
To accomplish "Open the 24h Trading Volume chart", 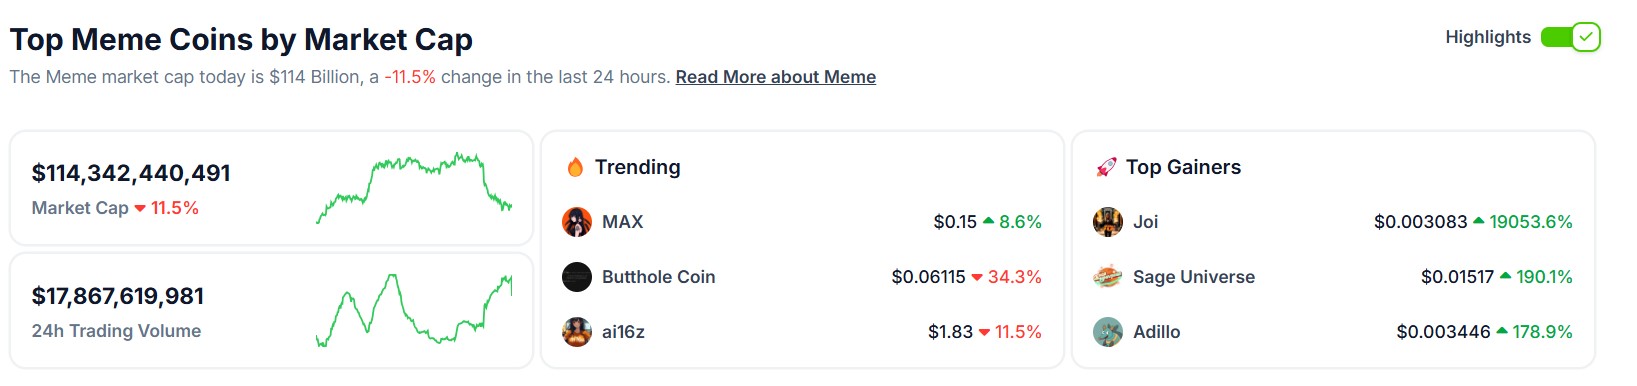I will click(x=414, y=311).
